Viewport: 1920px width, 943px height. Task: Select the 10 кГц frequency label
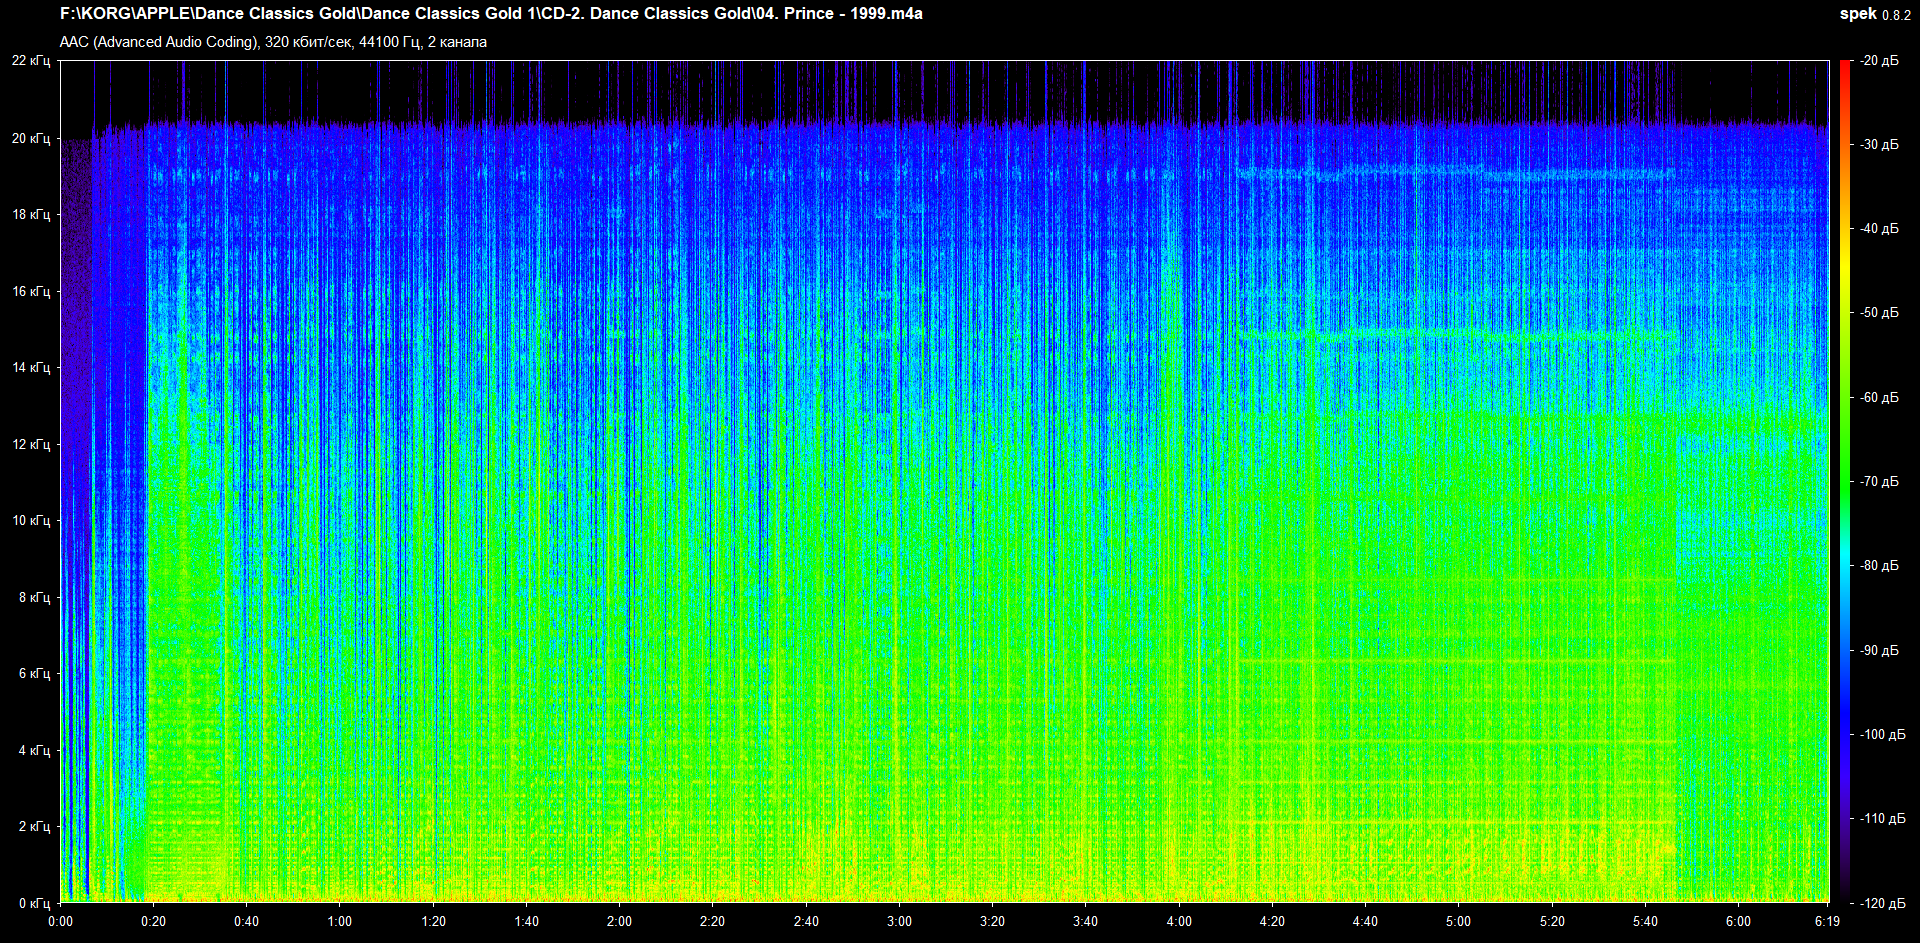[x=31, y=520]
